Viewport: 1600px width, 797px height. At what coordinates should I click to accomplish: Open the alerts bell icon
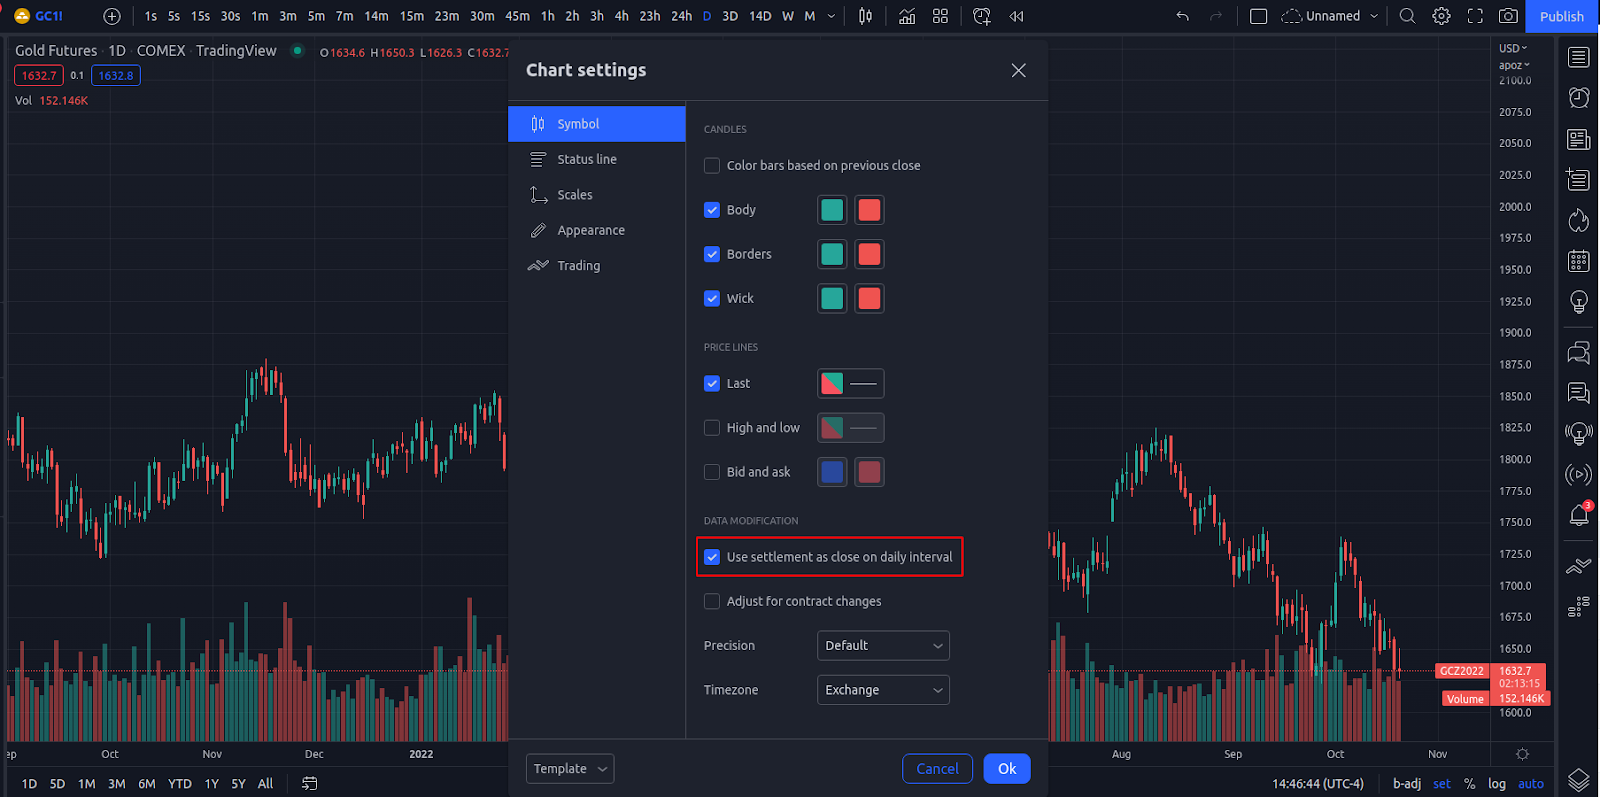(1578, 515)
